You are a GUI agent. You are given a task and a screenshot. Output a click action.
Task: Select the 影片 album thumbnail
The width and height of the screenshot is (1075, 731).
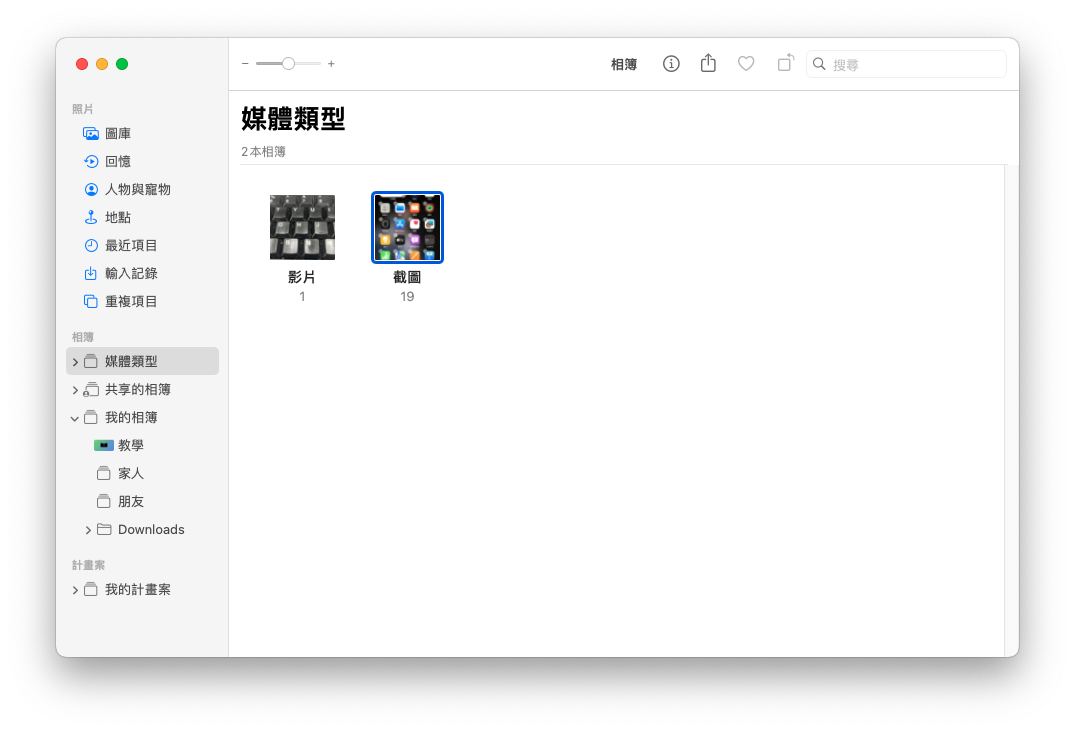point(302,228)
